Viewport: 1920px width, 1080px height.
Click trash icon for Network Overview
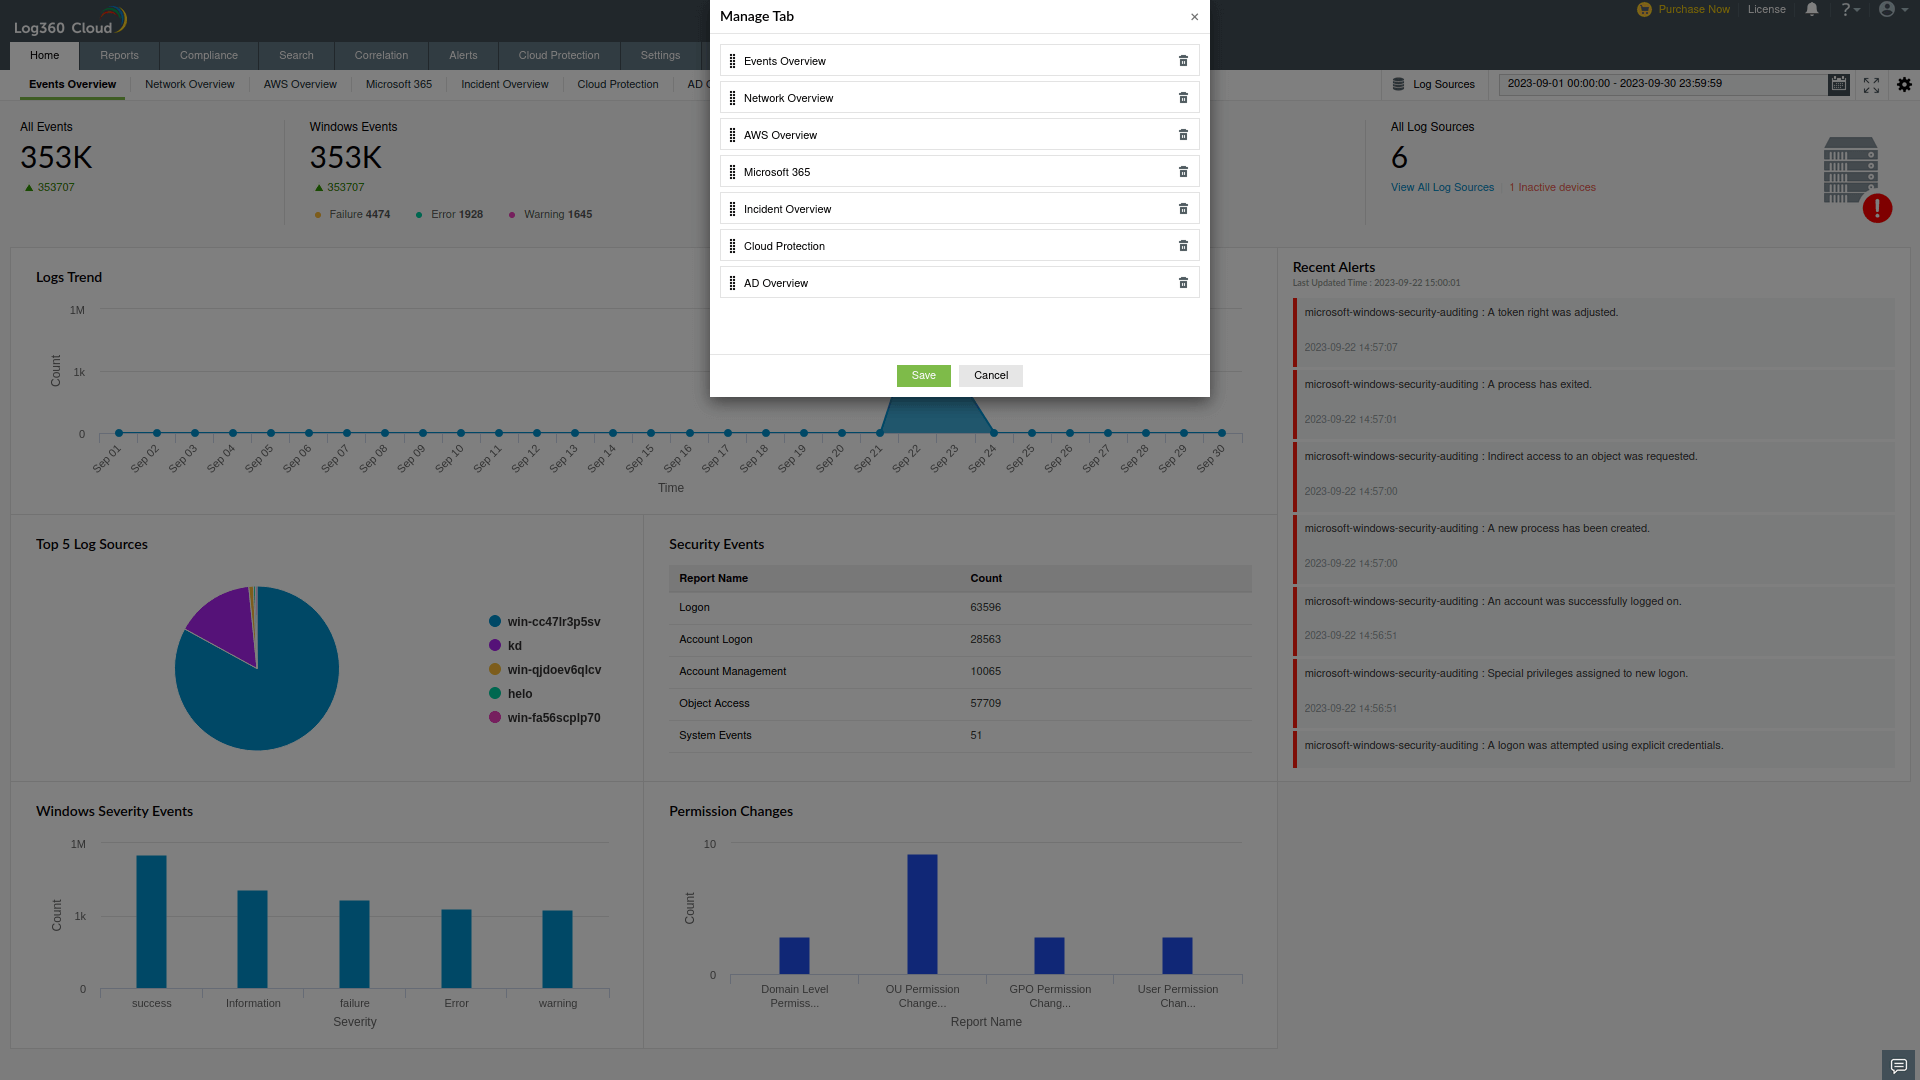[1183, 98]
